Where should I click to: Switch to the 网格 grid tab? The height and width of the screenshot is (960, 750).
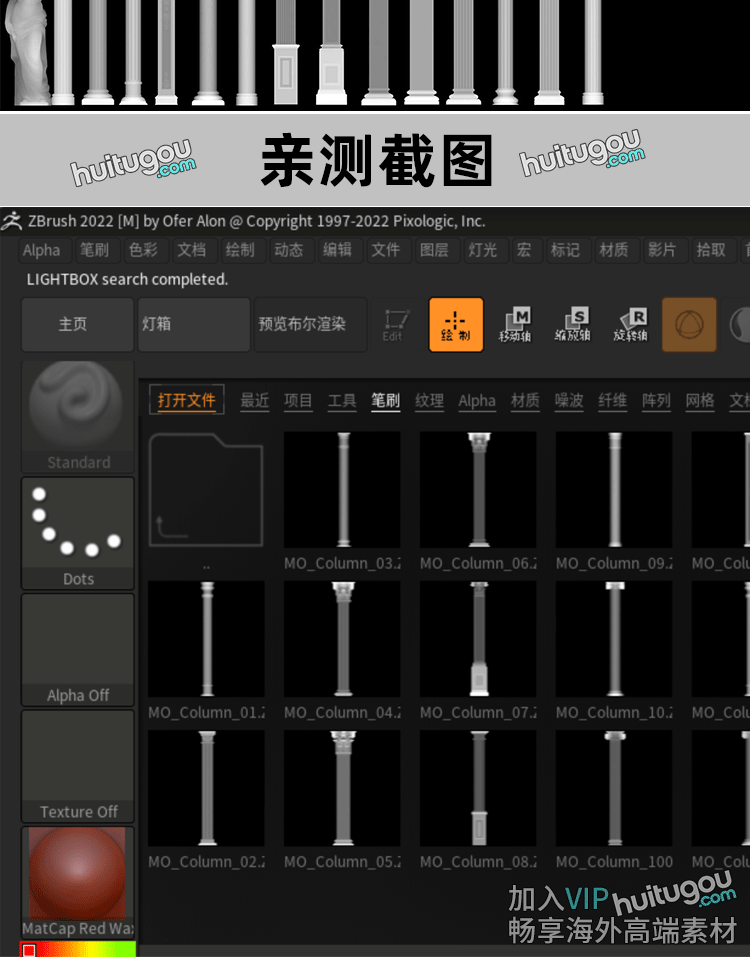(x=700, y=401)
